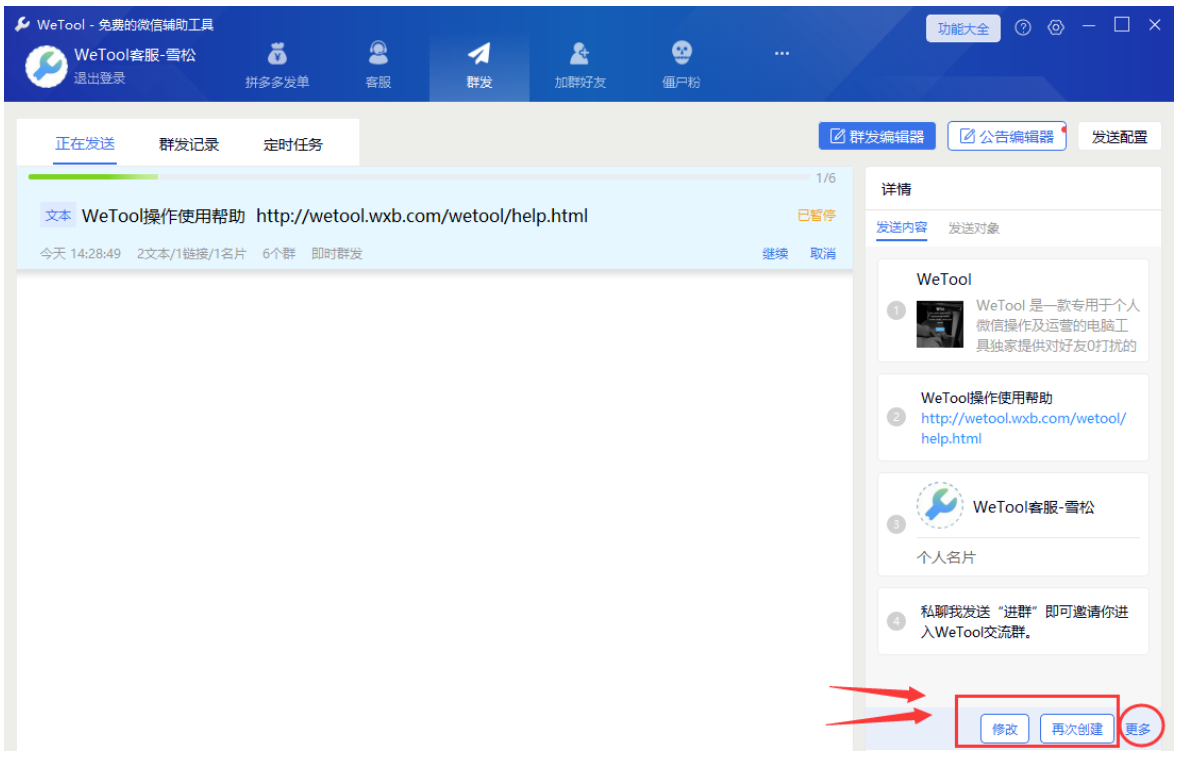Open the 更多 options
Viewport: 1203px width, 782px height.
coord(1138,729)
